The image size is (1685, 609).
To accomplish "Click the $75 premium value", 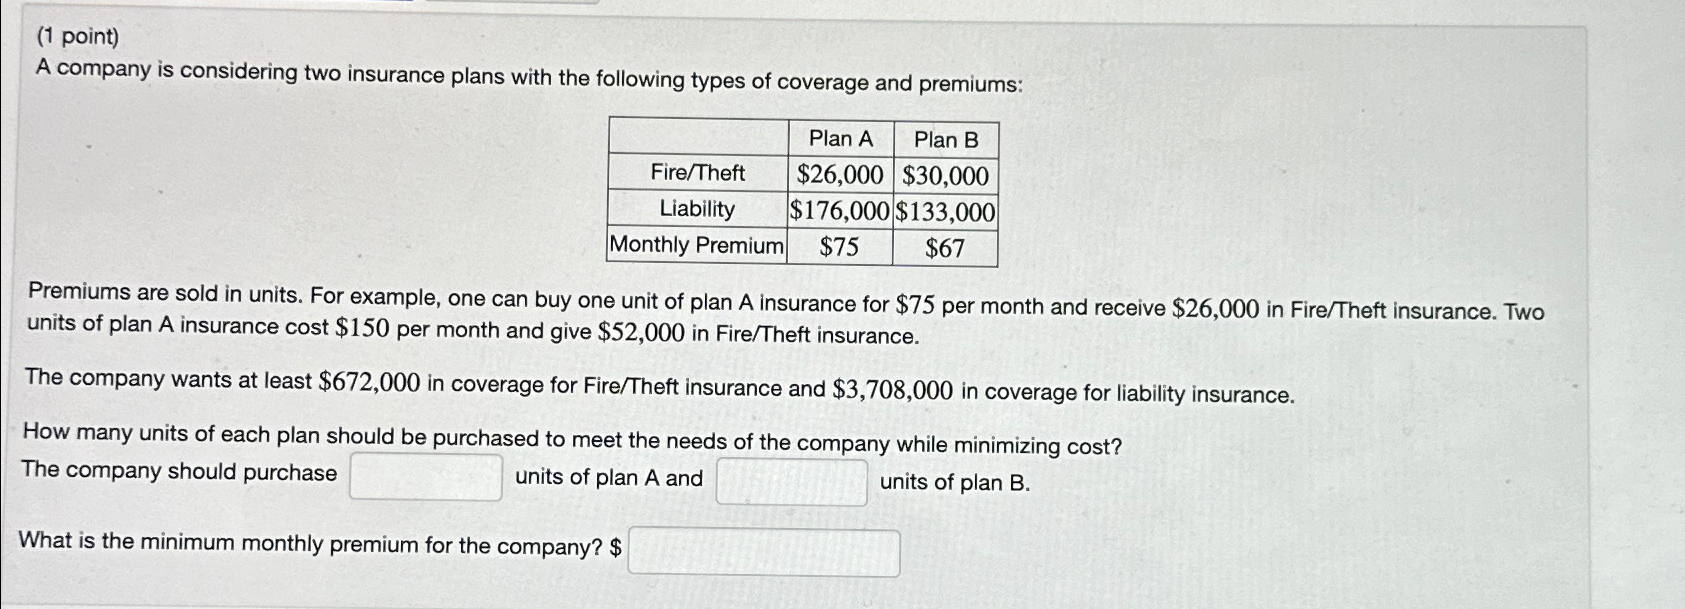I will tap(840, 244).
